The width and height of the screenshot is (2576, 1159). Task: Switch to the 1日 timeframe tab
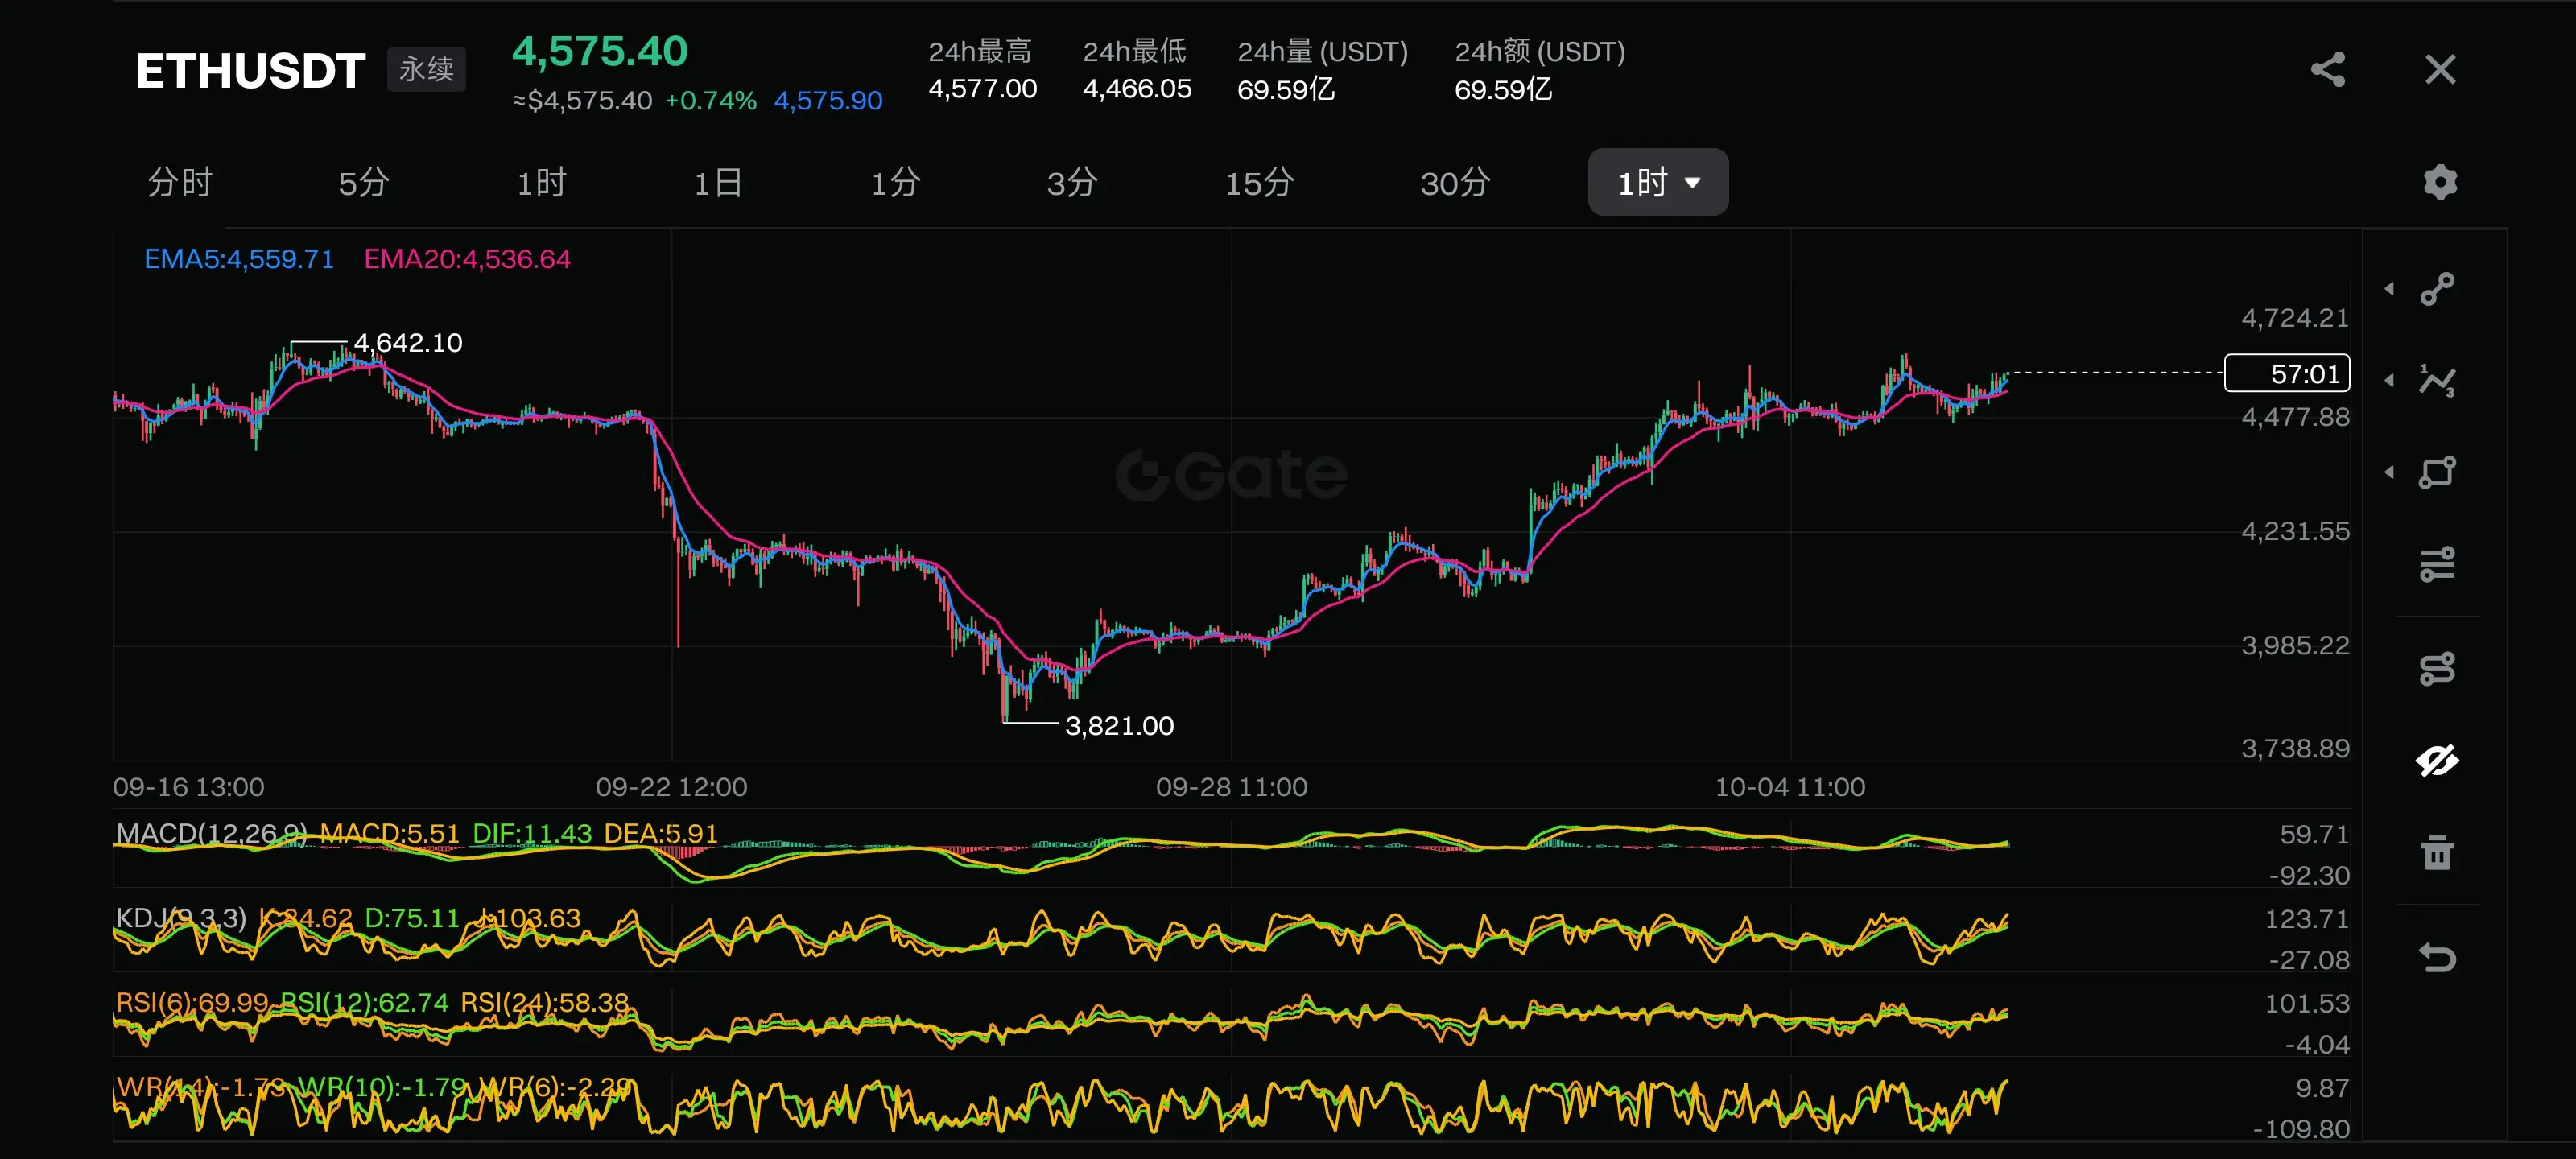[x=718, y=183]
